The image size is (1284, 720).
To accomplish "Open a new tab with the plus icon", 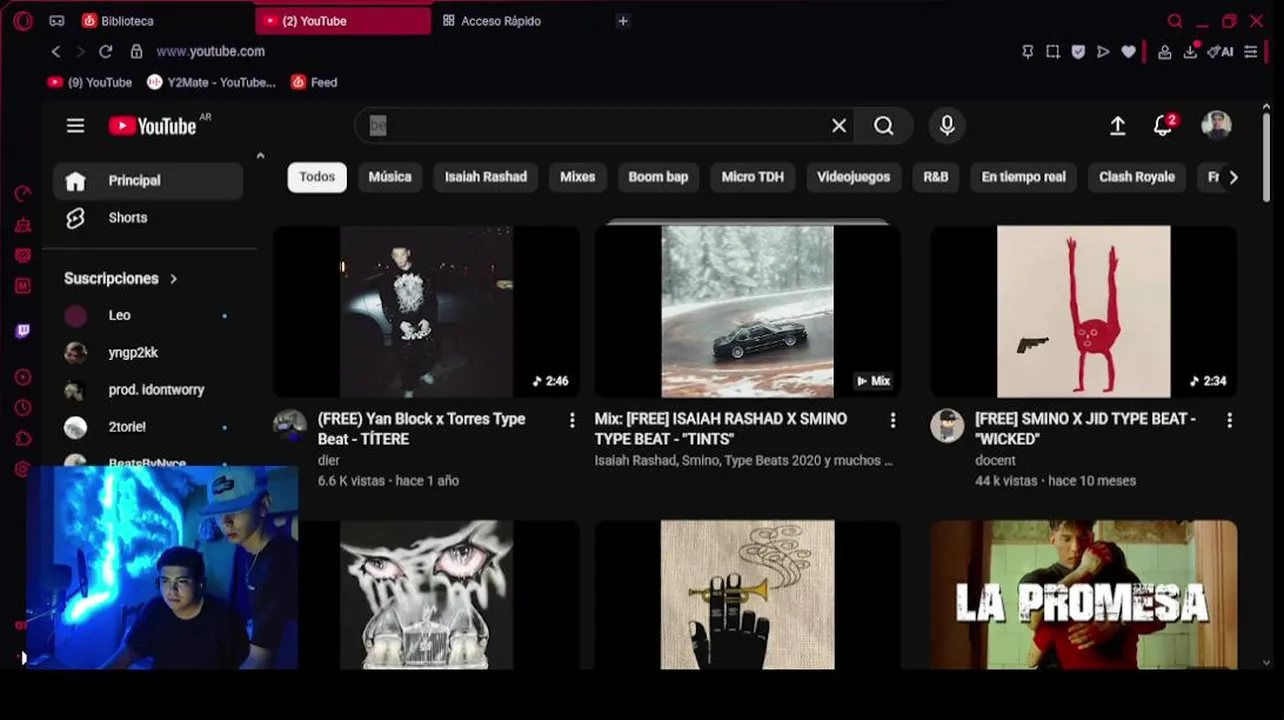I will [x=623, y=21].
